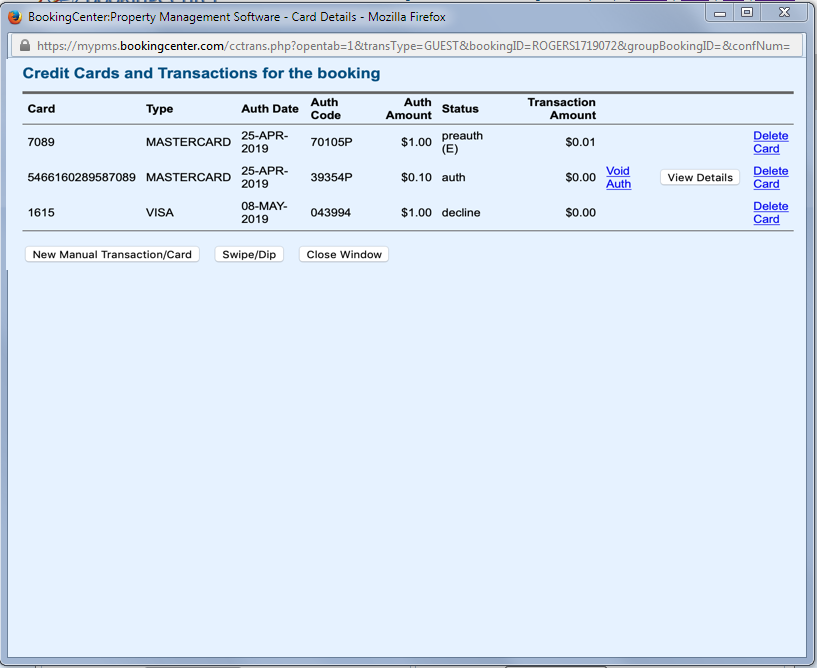Screen dimensions: 817x668
Task: Choose the Swipe/Dip button
Action: 249,254
